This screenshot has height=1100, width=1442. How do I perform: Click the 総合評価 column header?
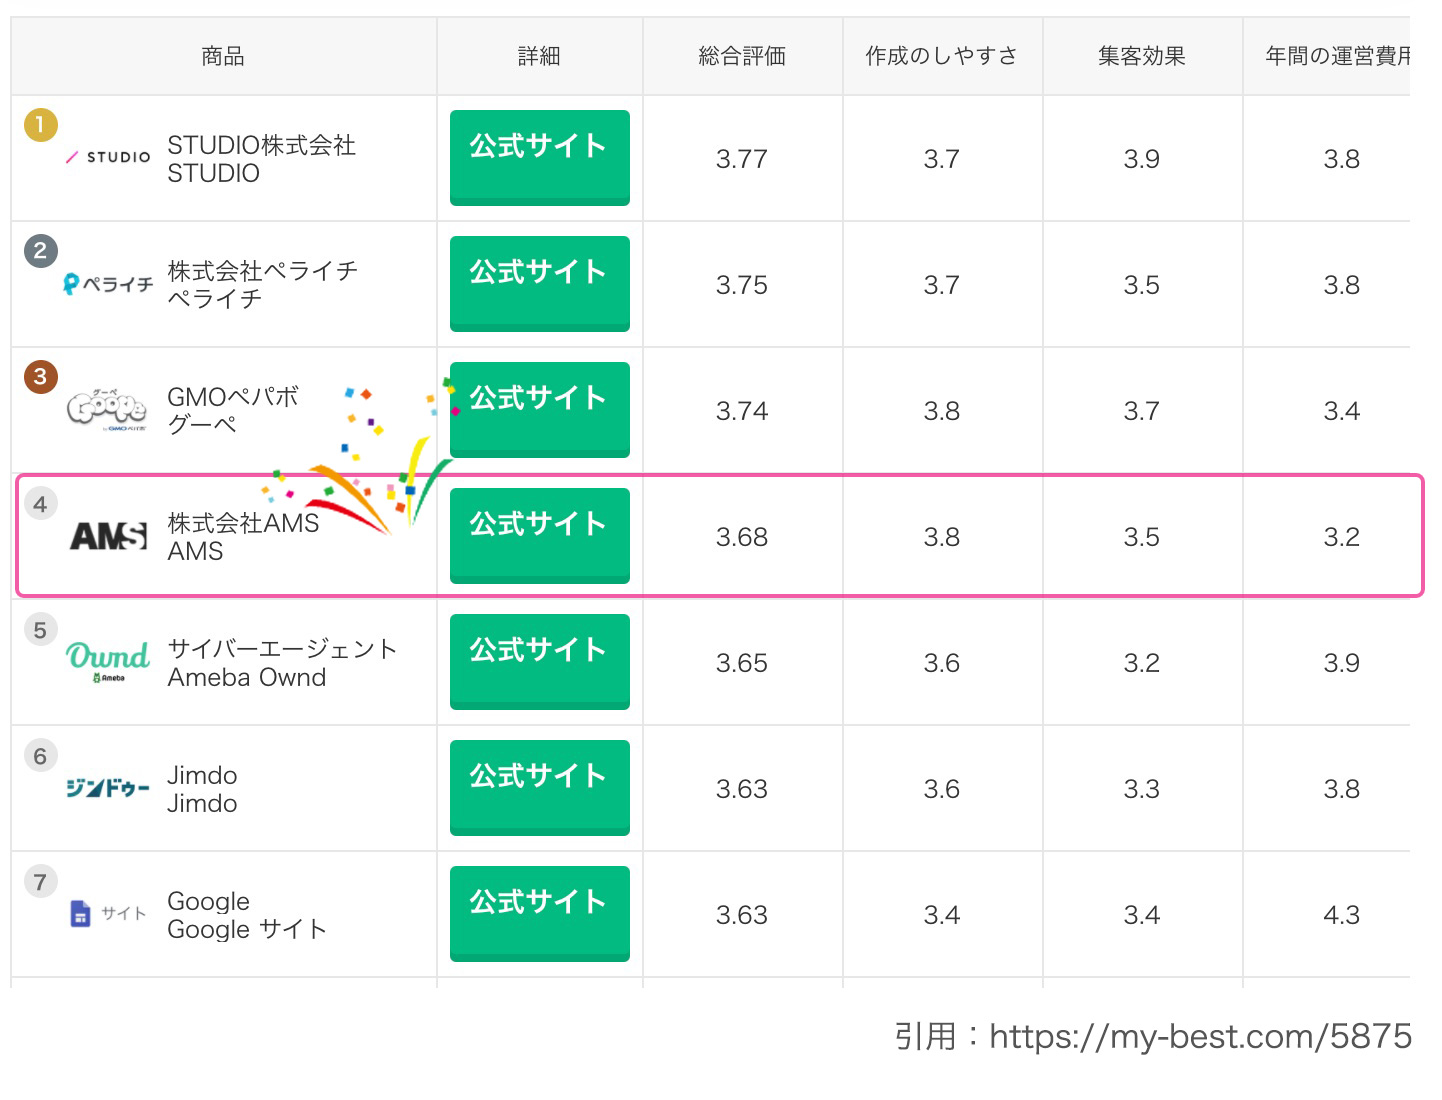742,56
